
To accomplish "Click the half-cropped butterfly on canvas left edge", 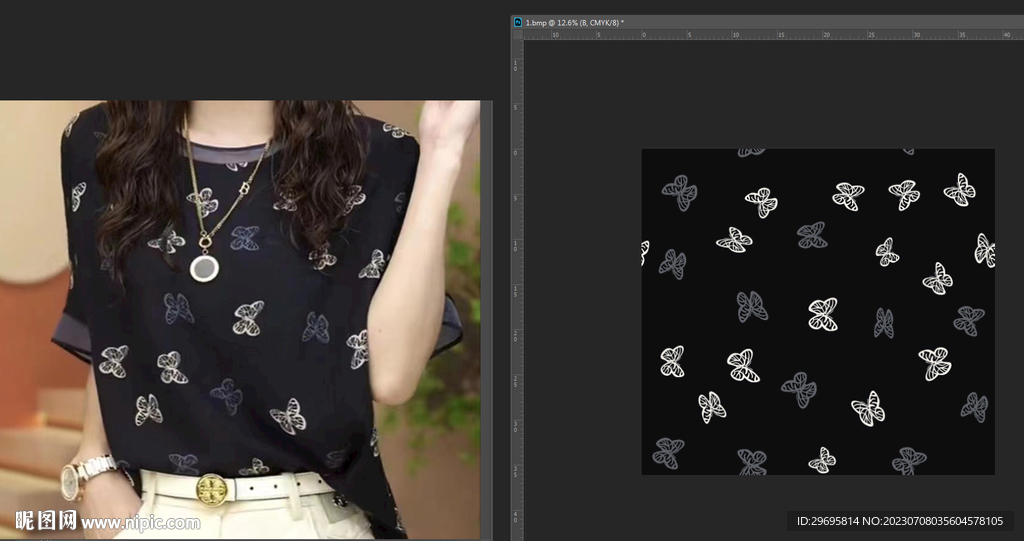I will (645, 253).
